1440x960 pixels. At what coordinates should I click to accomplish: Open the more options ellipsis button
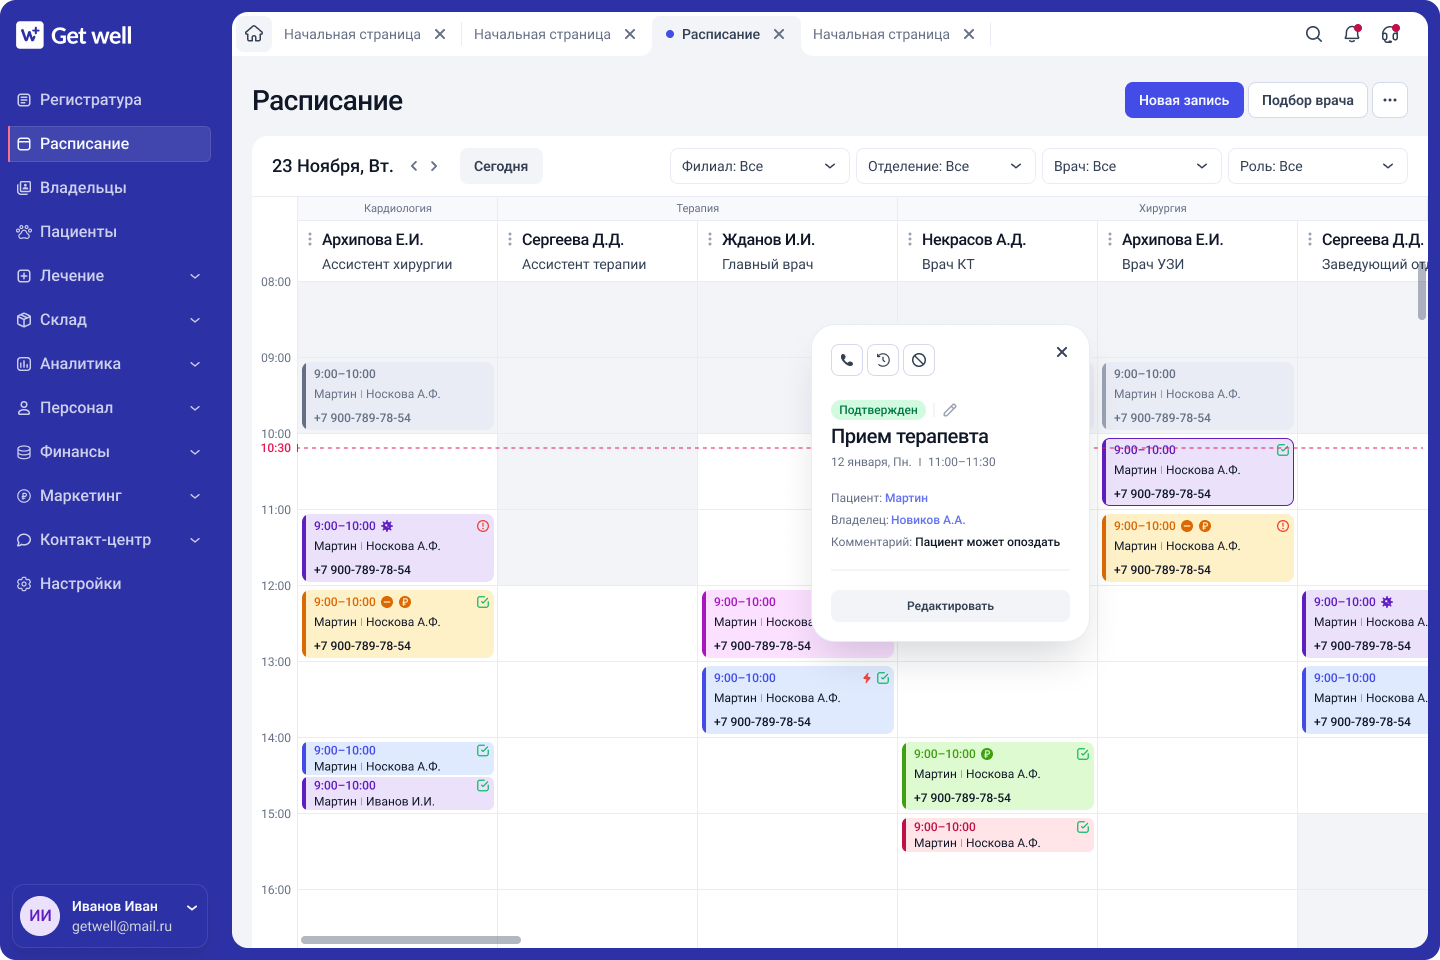pos(1390,100)
